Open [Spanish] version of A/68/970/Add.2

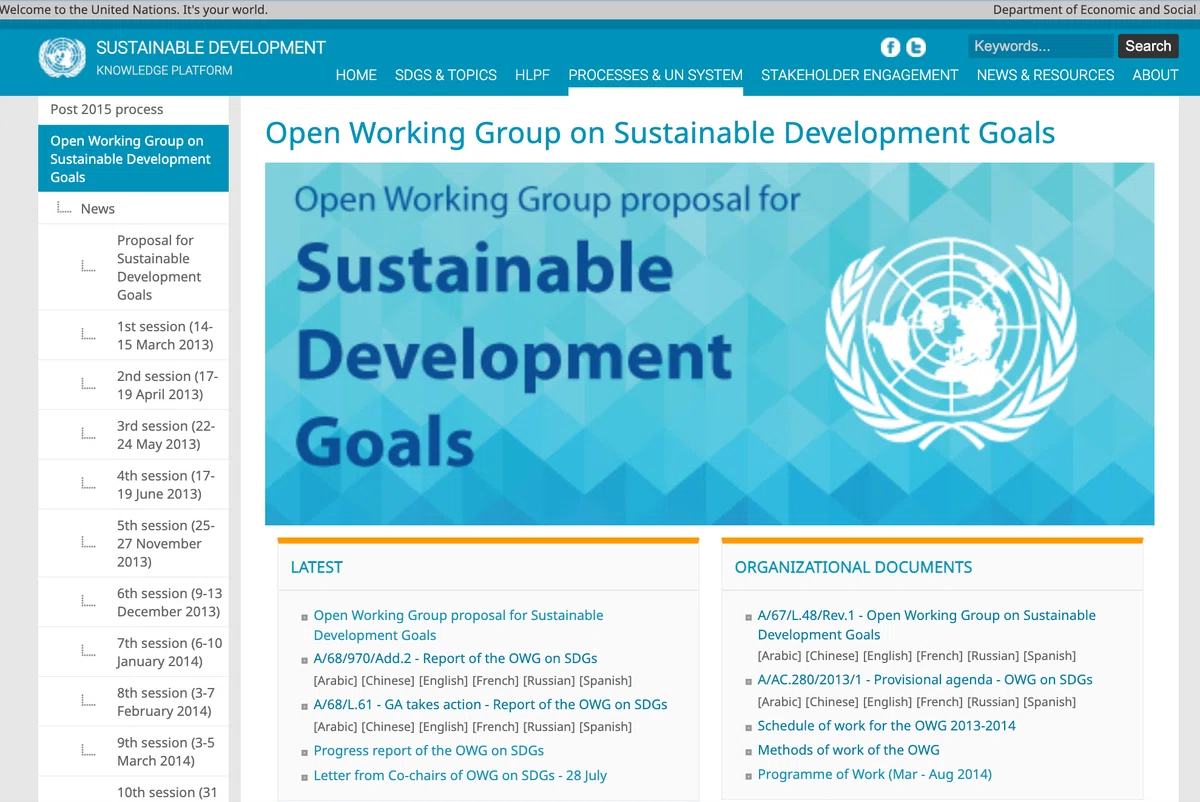(x=606, y=681)
